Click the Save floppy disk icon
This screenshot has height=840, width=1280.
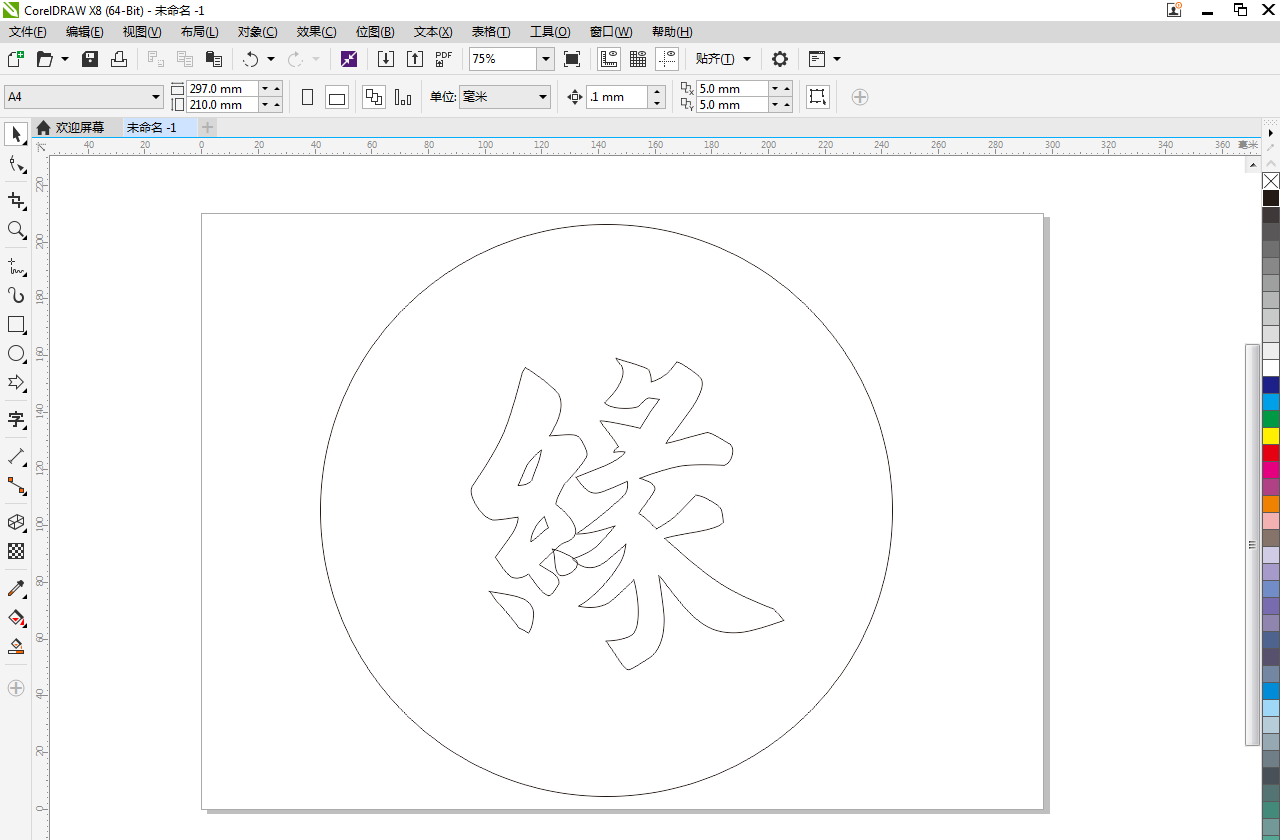coord(90,59)
